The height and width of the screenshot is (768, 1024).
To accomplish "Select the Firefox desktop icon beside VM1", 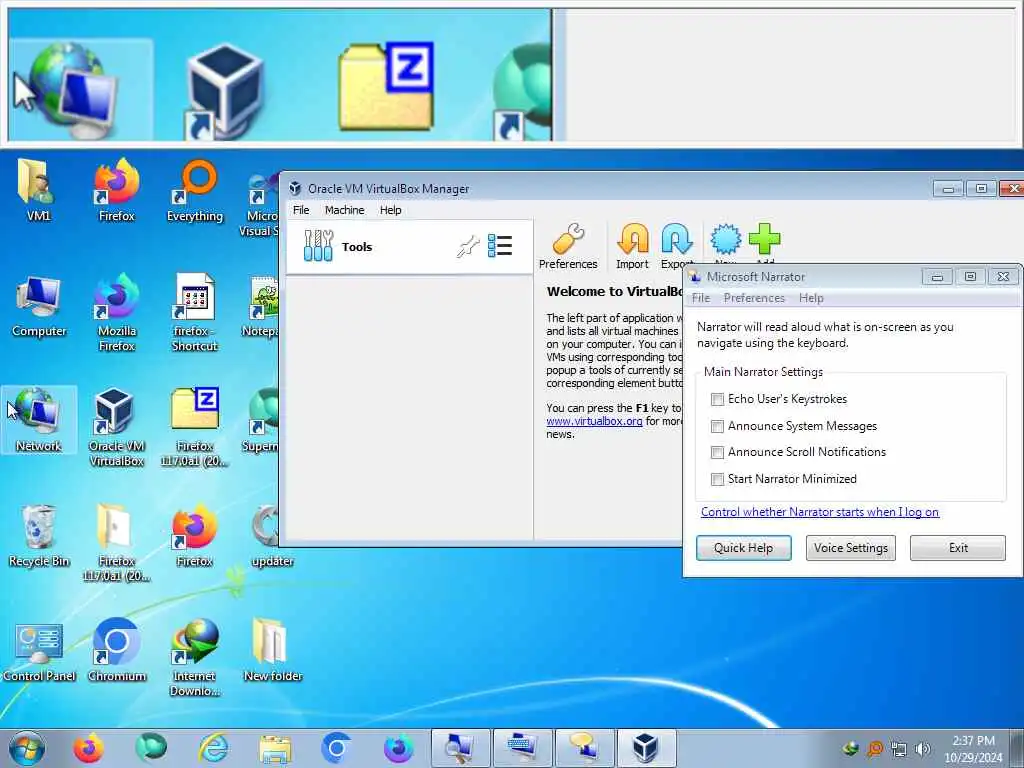I will (116, 189).
